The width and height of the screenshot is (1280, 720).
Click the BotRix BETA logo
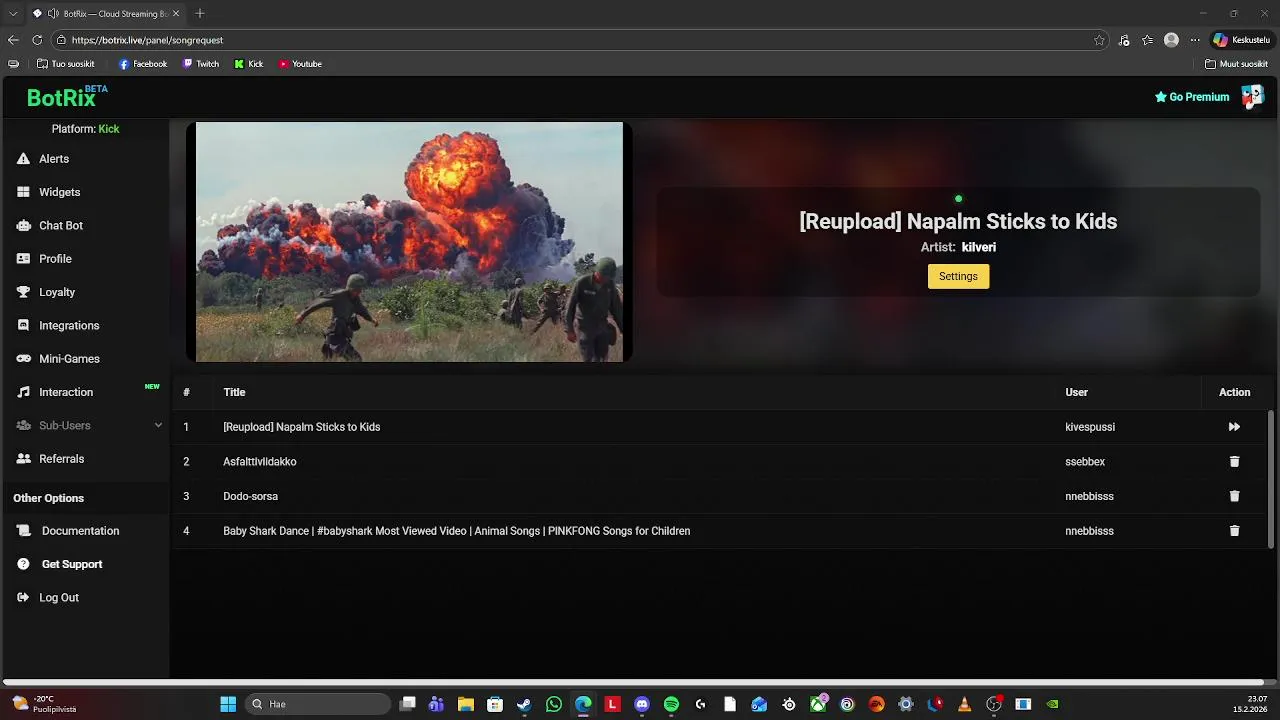pyautogui.click(x=66, y=97)
